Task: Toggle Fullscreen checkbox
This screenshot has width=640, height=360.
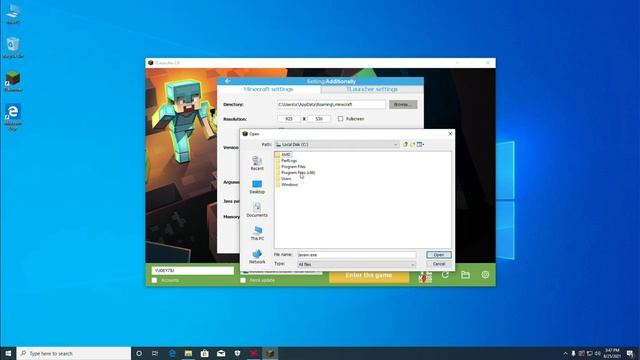Action: pyautogui.click(x=340, y=119)
